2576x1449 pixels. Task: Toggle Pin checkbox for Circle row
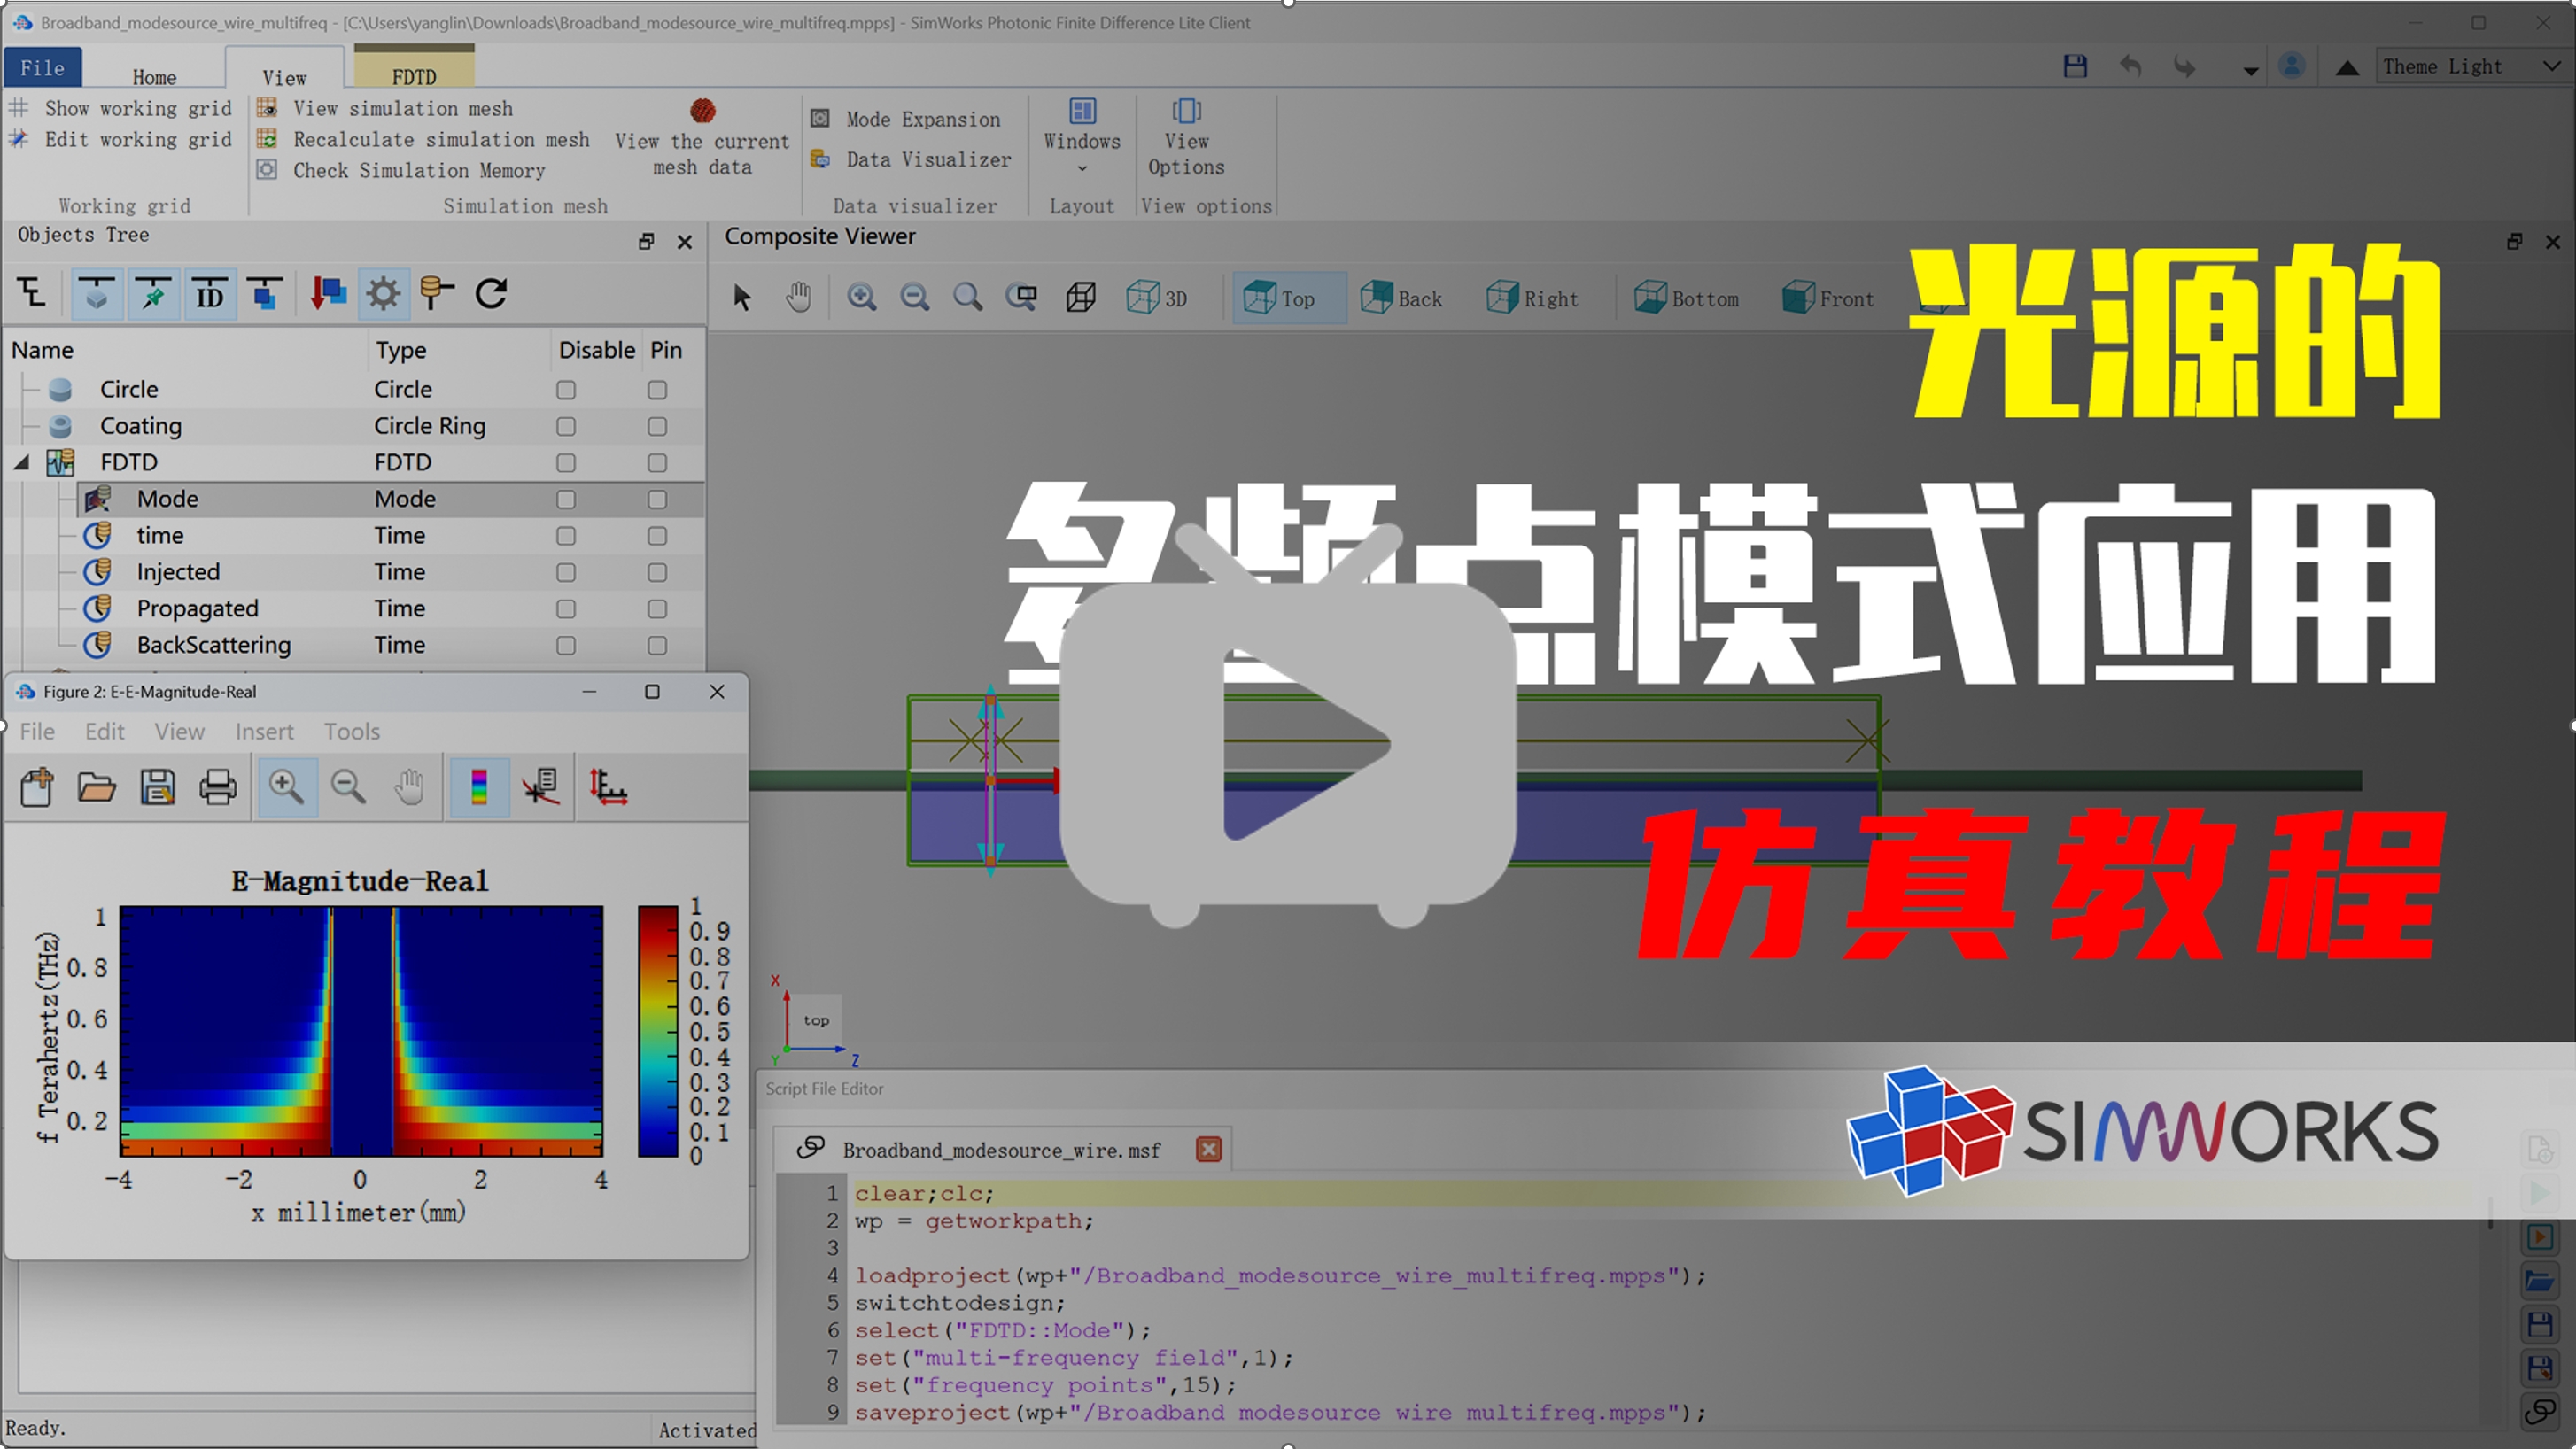tap(657, 390)
